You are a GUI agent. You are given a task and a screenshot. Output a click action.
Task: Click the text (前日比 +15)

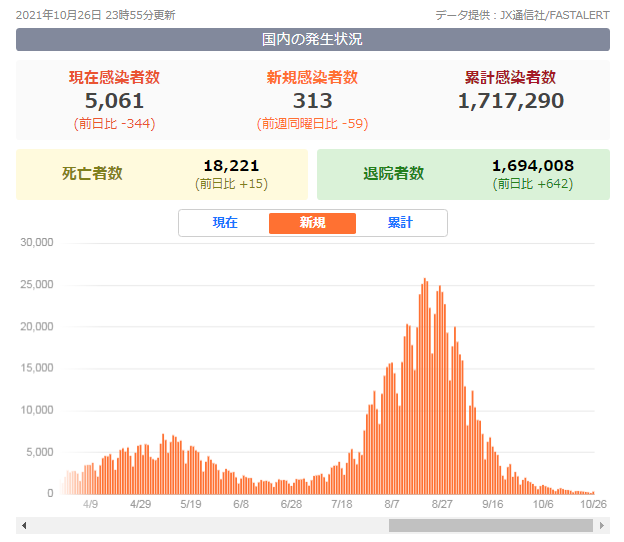click(x=231, y=184)
